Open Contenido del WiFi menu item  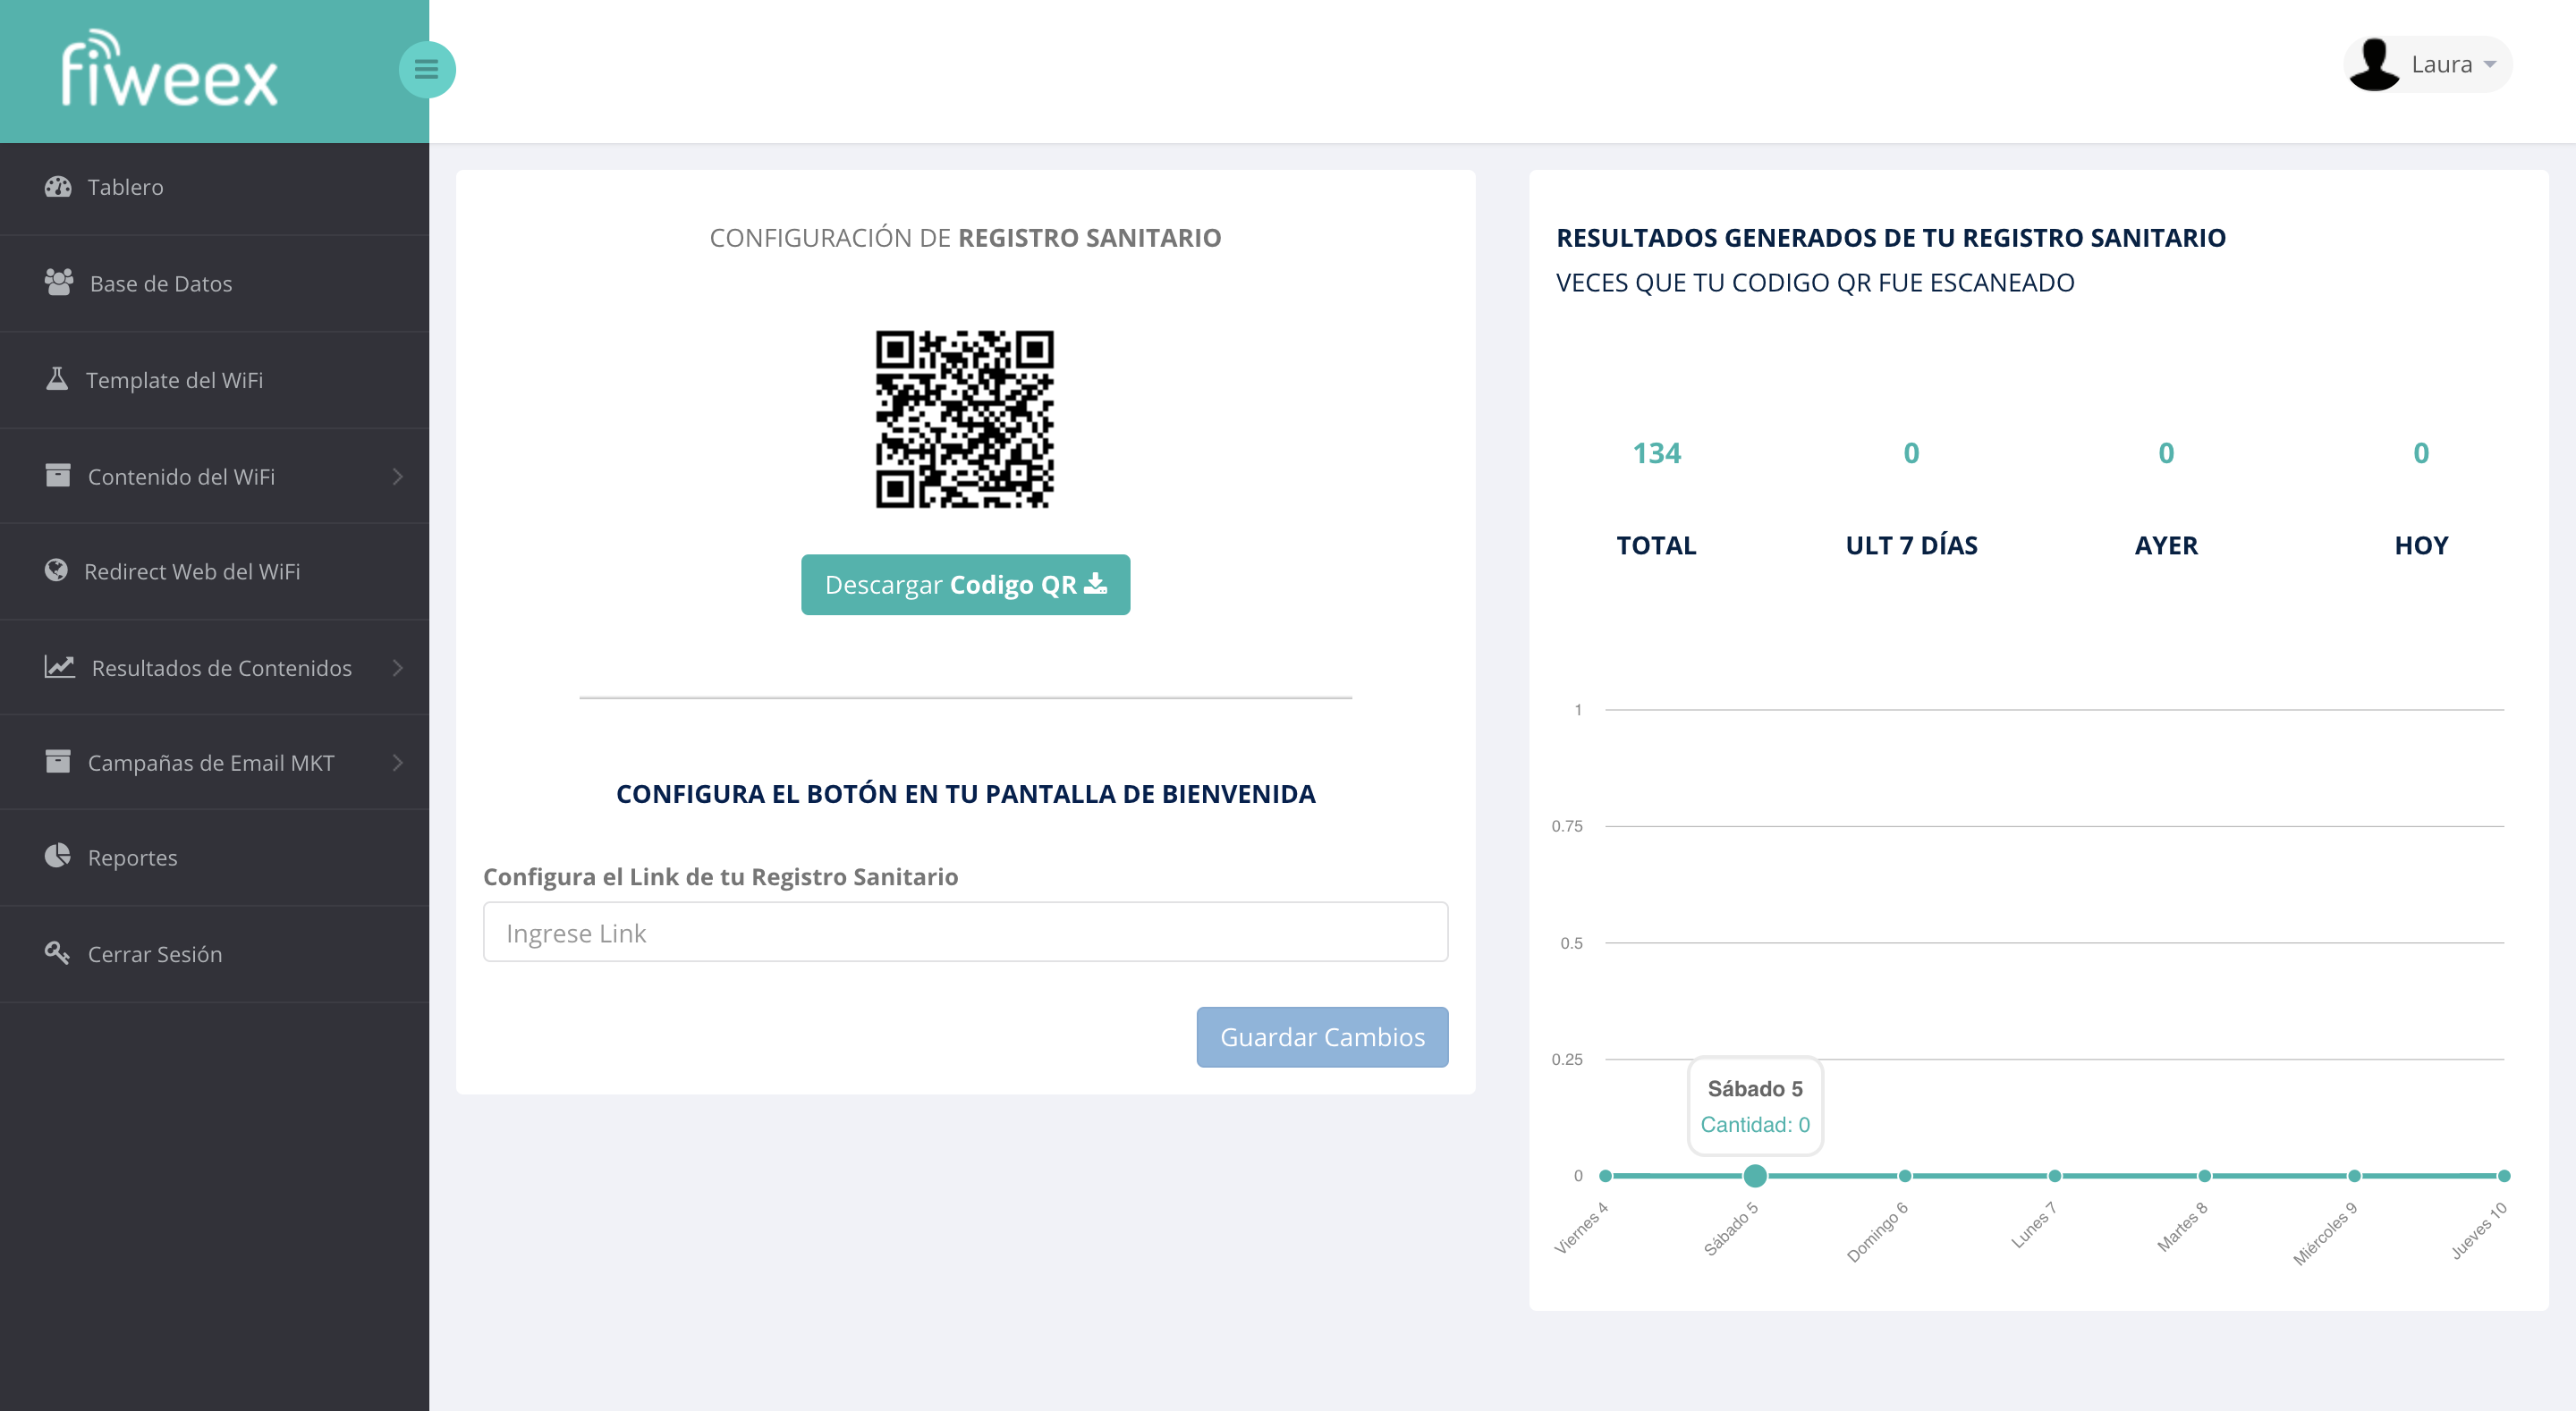tap(181, 477)
